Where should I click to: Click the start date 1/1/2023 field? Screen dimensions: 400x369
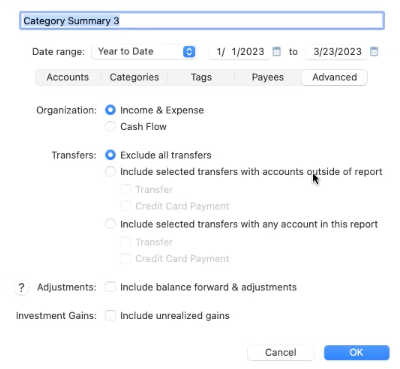(x=239, y=52)
